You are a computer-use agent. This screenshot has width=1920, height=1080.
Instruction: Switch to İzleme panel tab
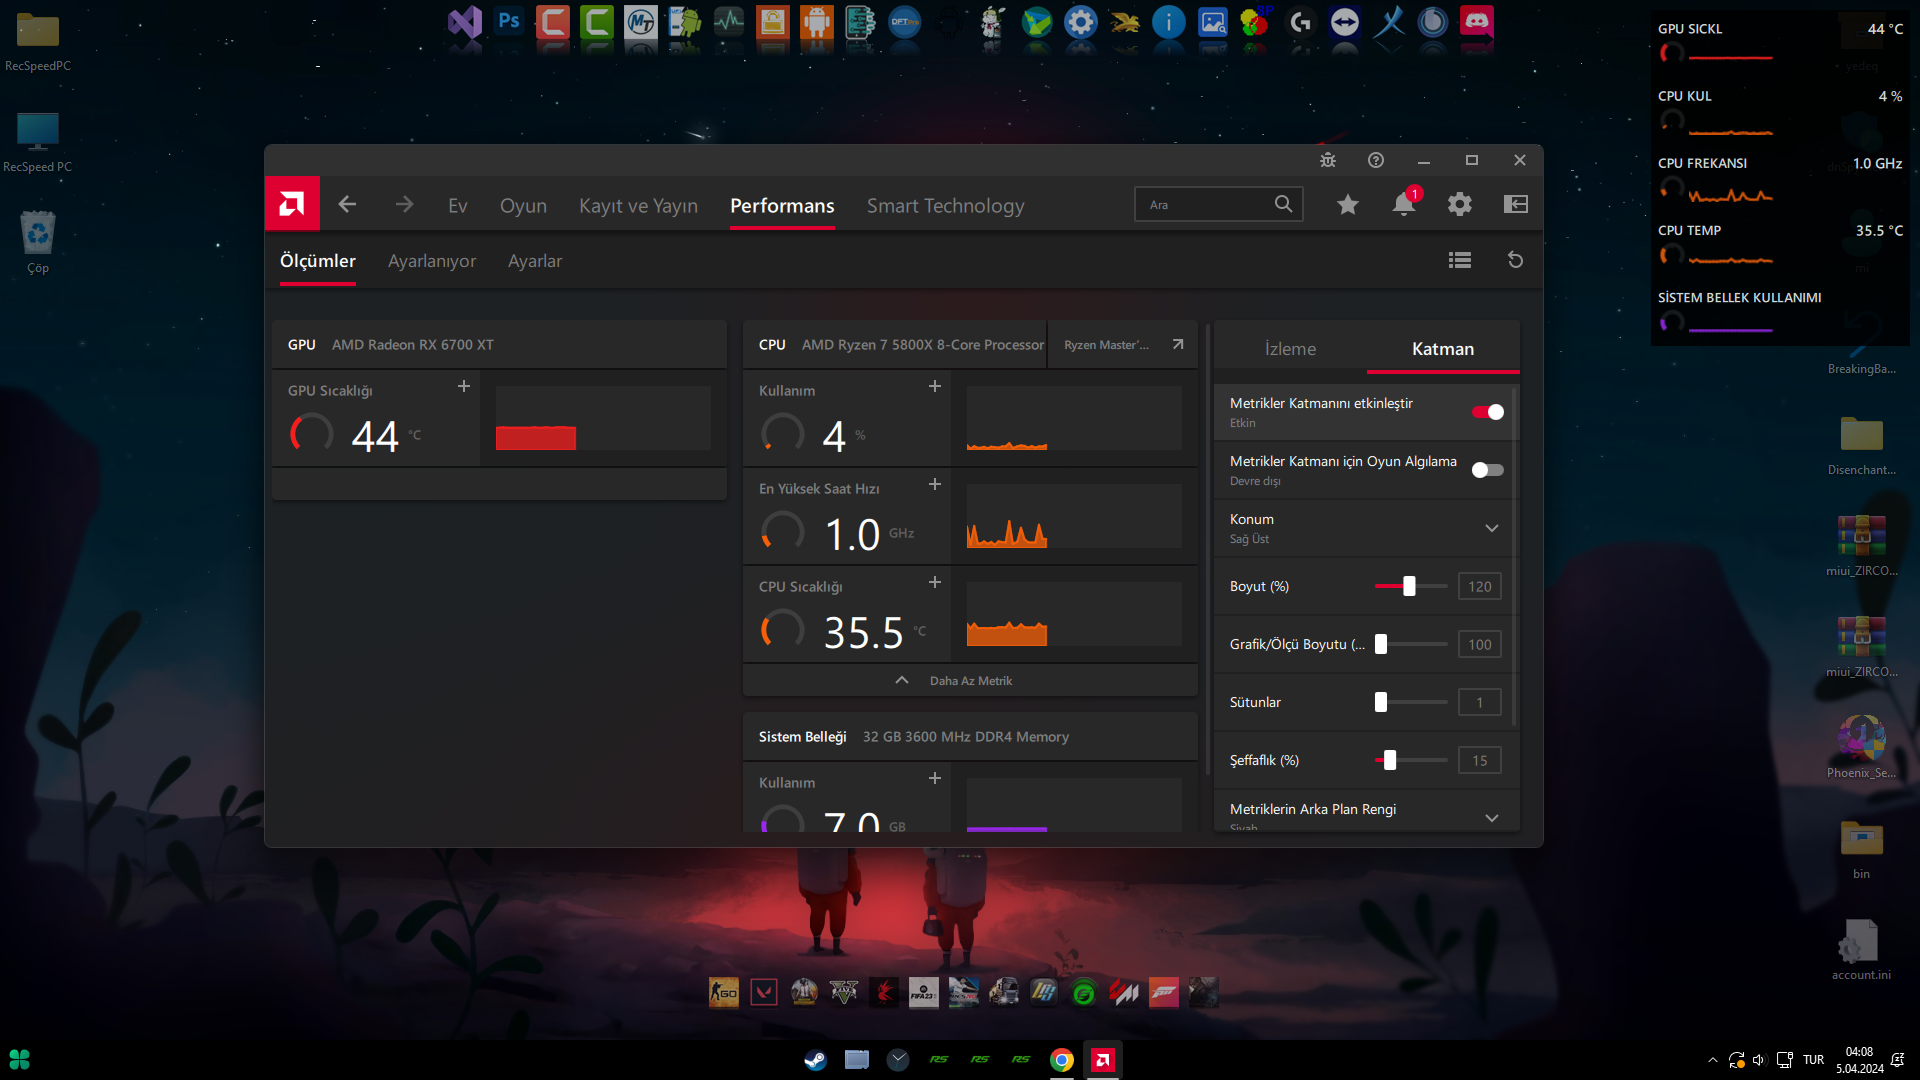[x=1290, y=349]
